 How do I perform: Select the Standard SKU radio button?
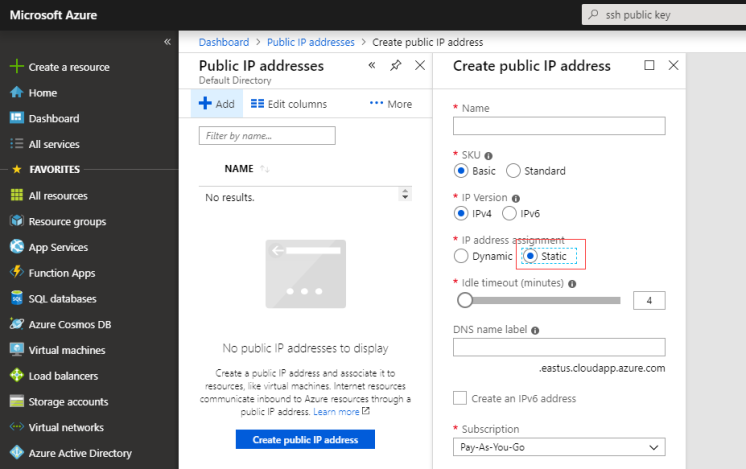[x=513, y=171]
